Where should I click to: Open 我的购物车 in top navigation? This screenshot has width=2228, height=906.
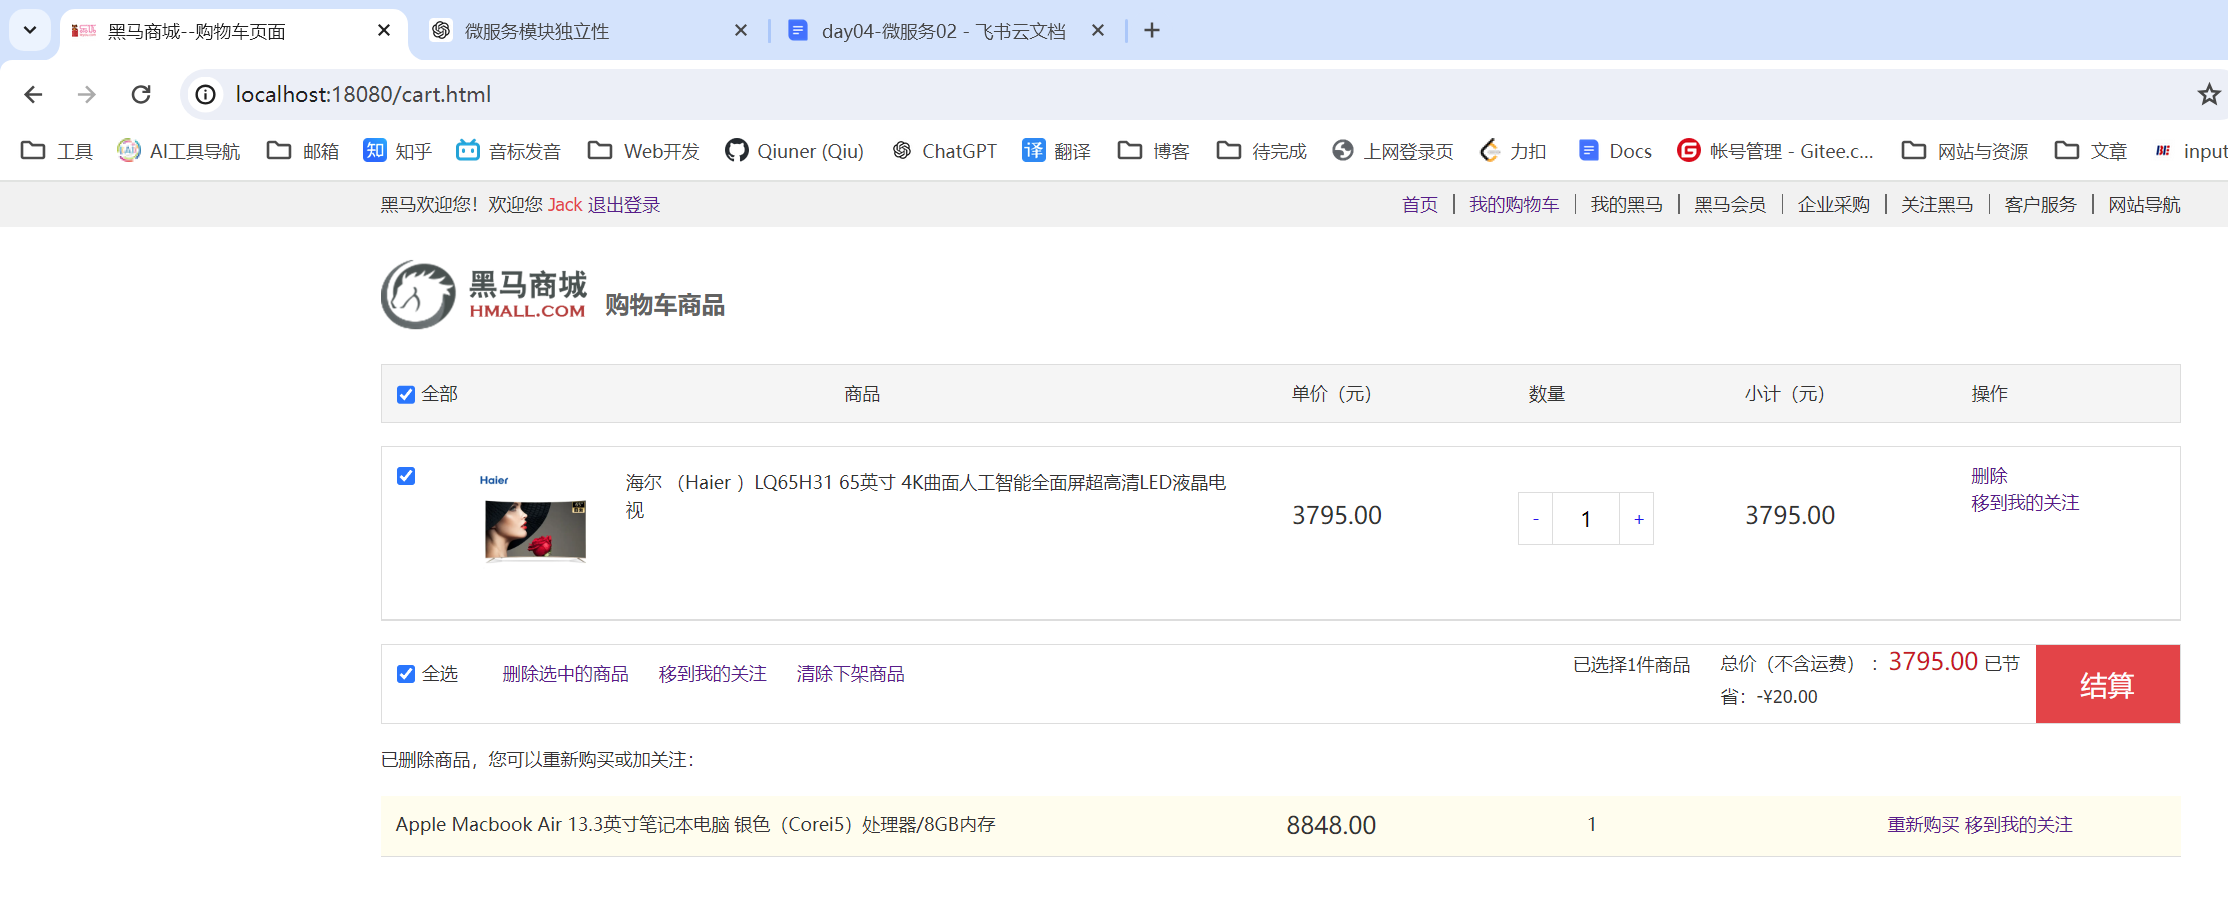(x=1514, y=205)
